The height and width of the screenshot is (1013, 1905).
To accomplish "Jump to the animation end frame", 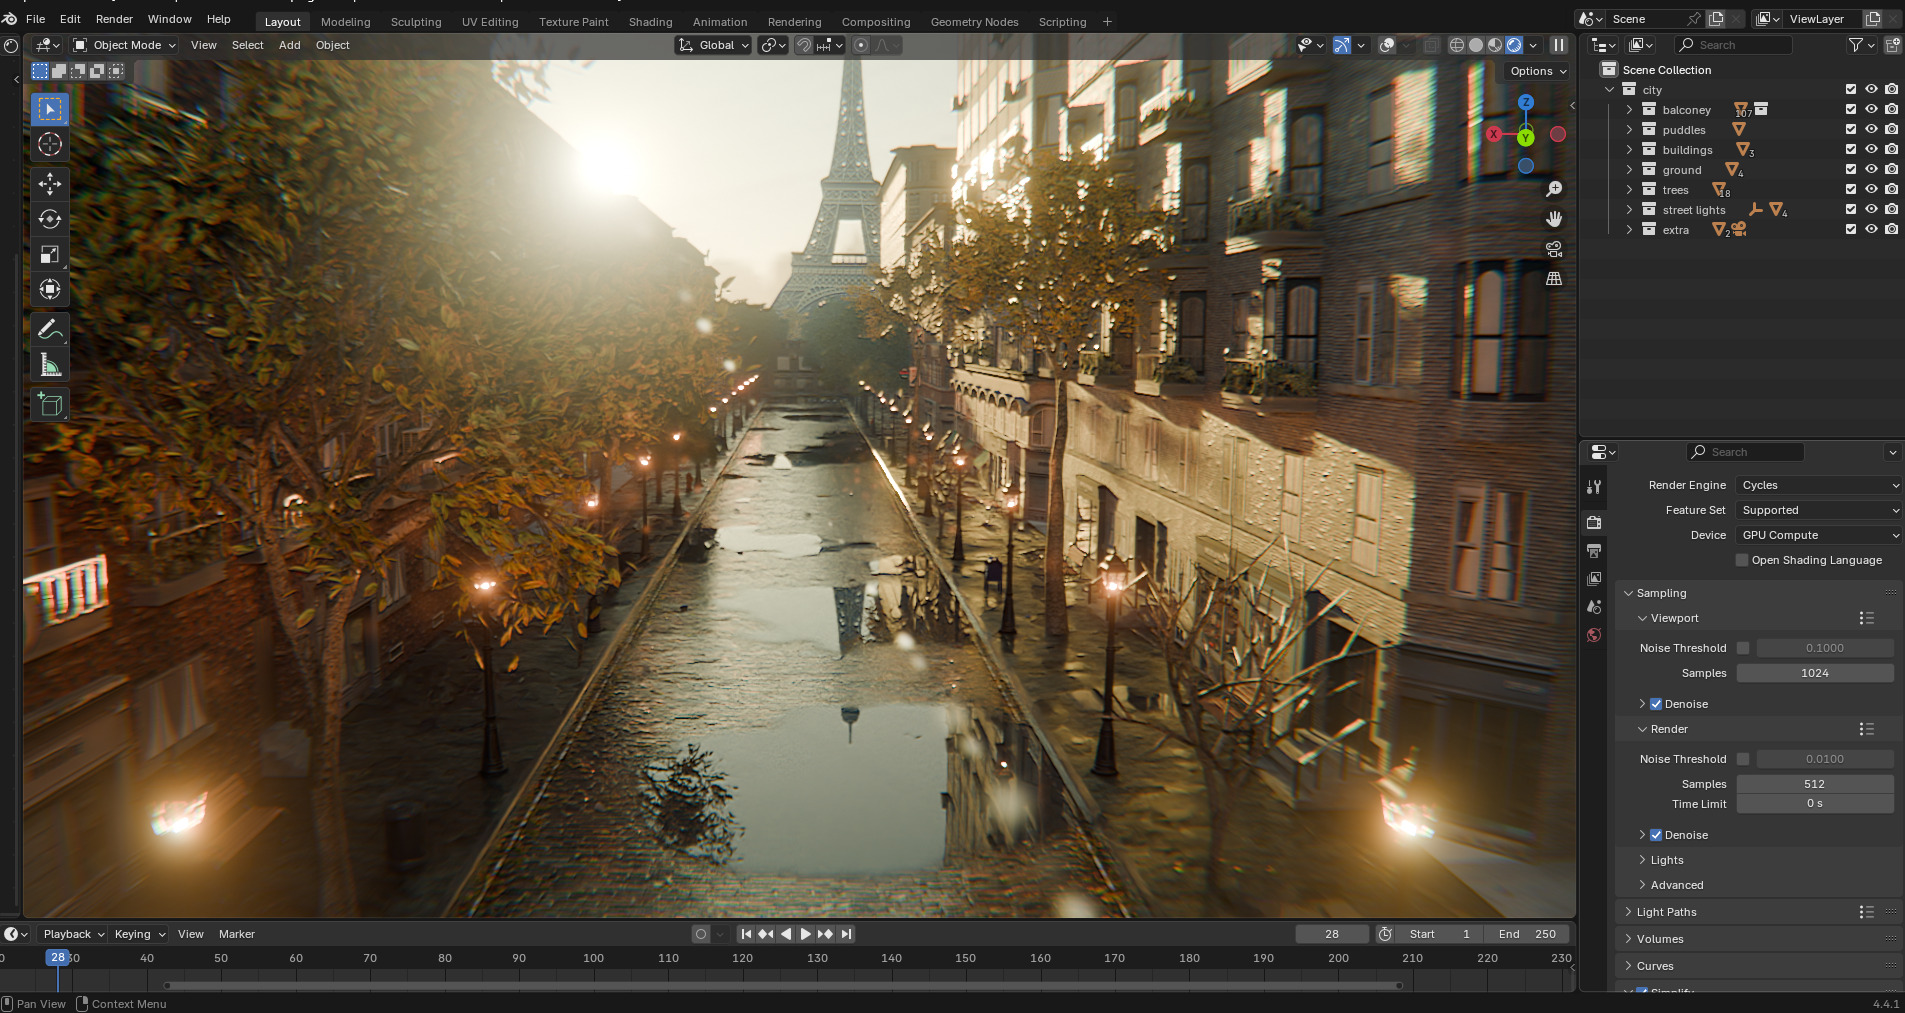I will 846,934.
